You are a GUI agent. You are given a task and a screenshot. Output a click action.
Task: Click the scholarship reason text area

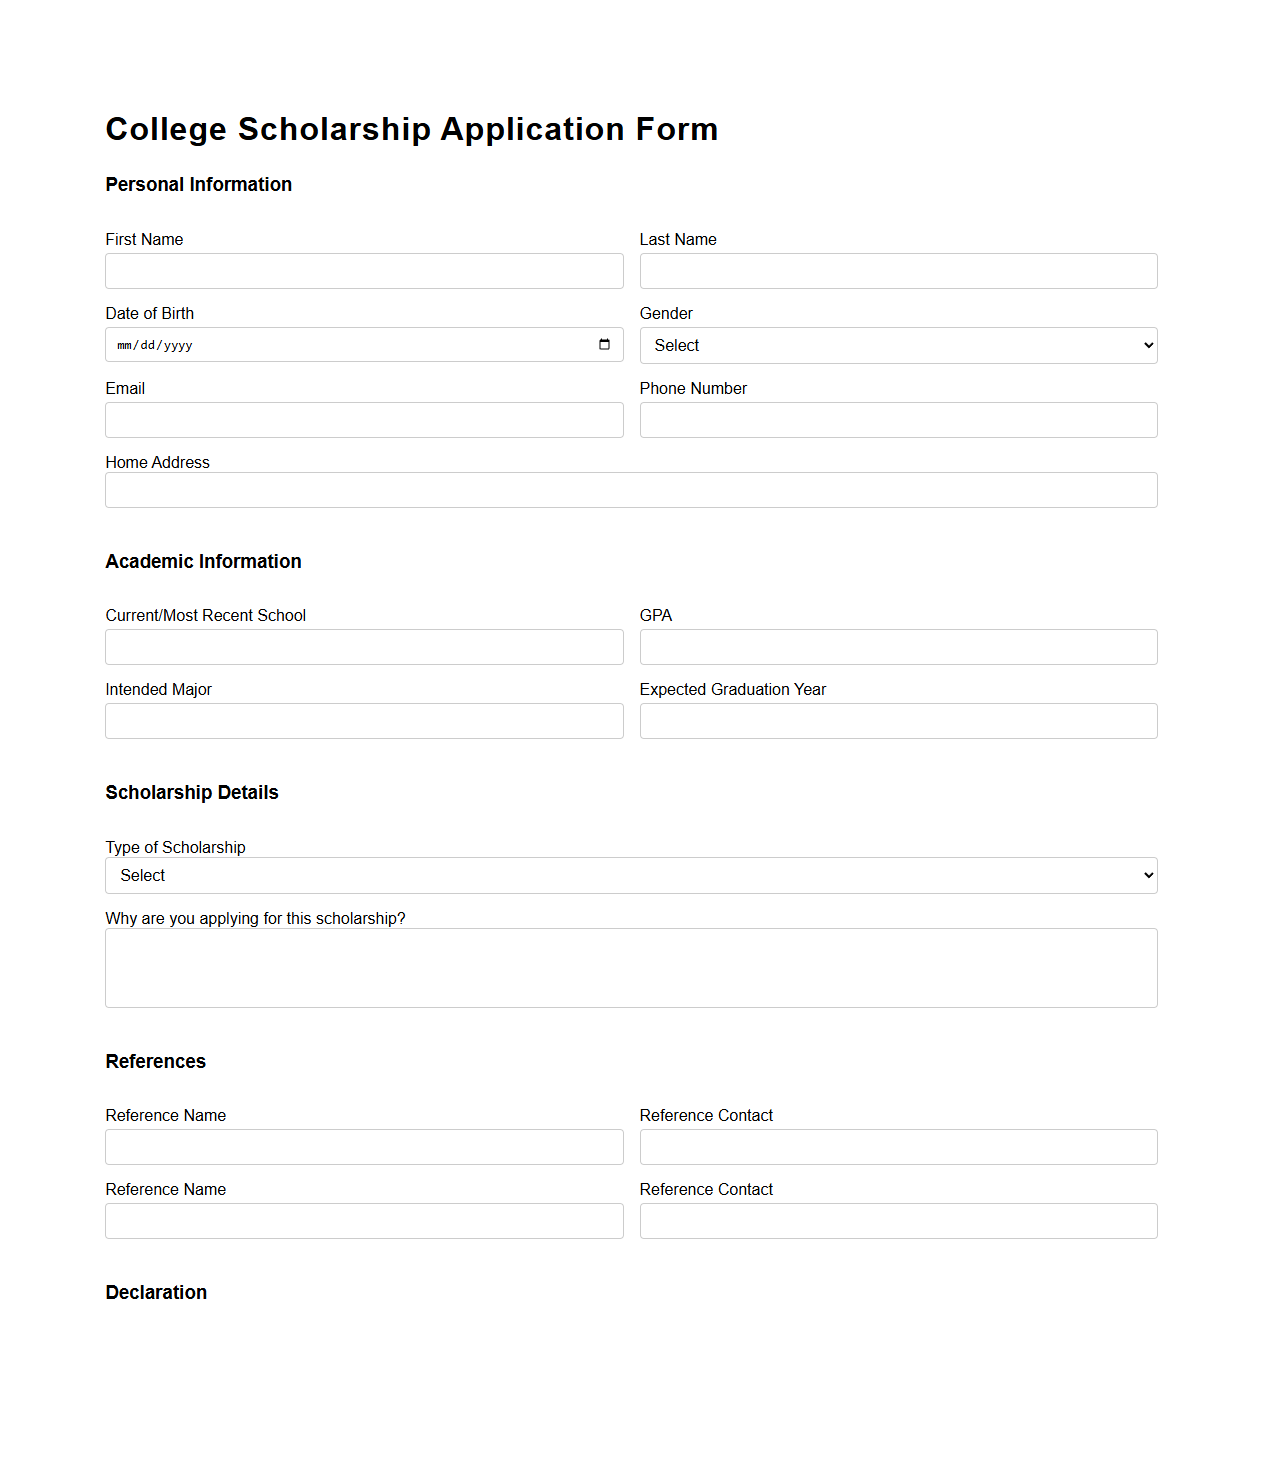630,967
